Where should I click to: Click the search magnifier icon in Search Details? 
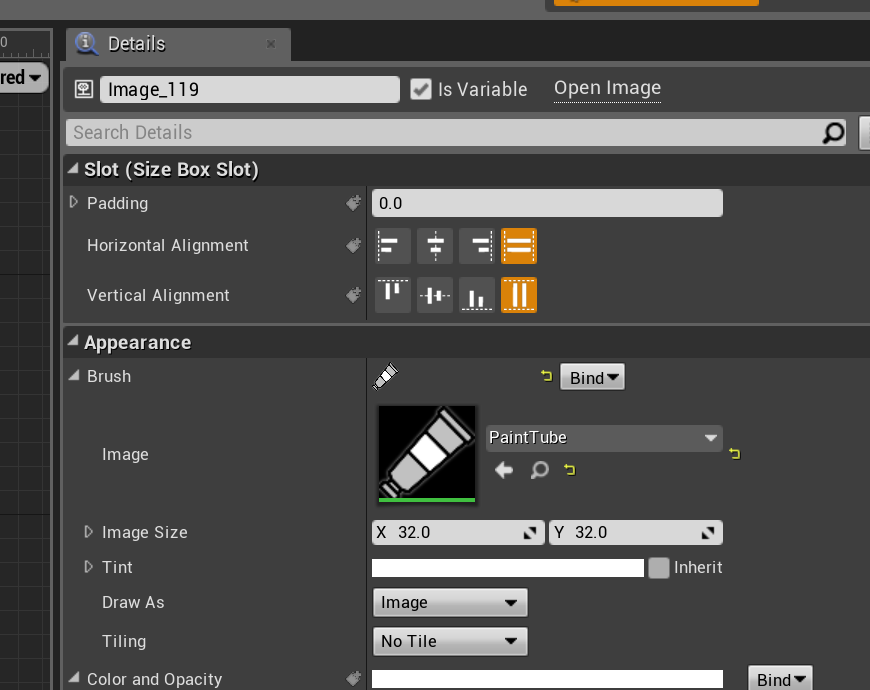point(833,133)
